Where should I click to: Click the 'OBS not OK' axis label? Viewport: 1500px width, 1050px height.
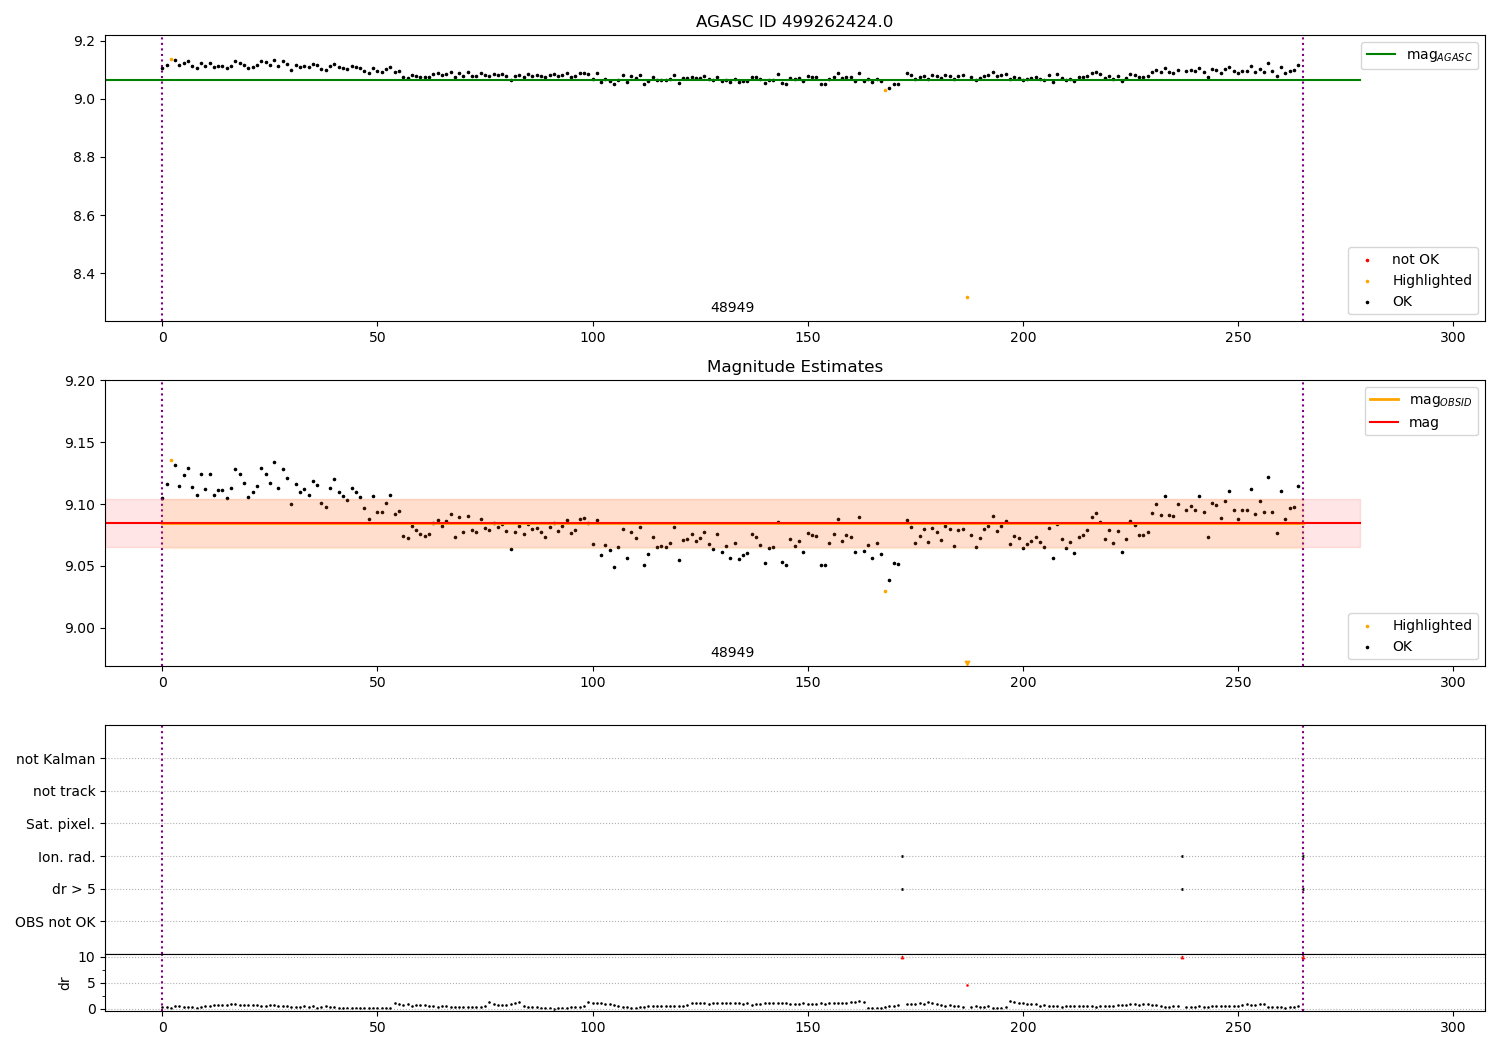pos(56,922)
